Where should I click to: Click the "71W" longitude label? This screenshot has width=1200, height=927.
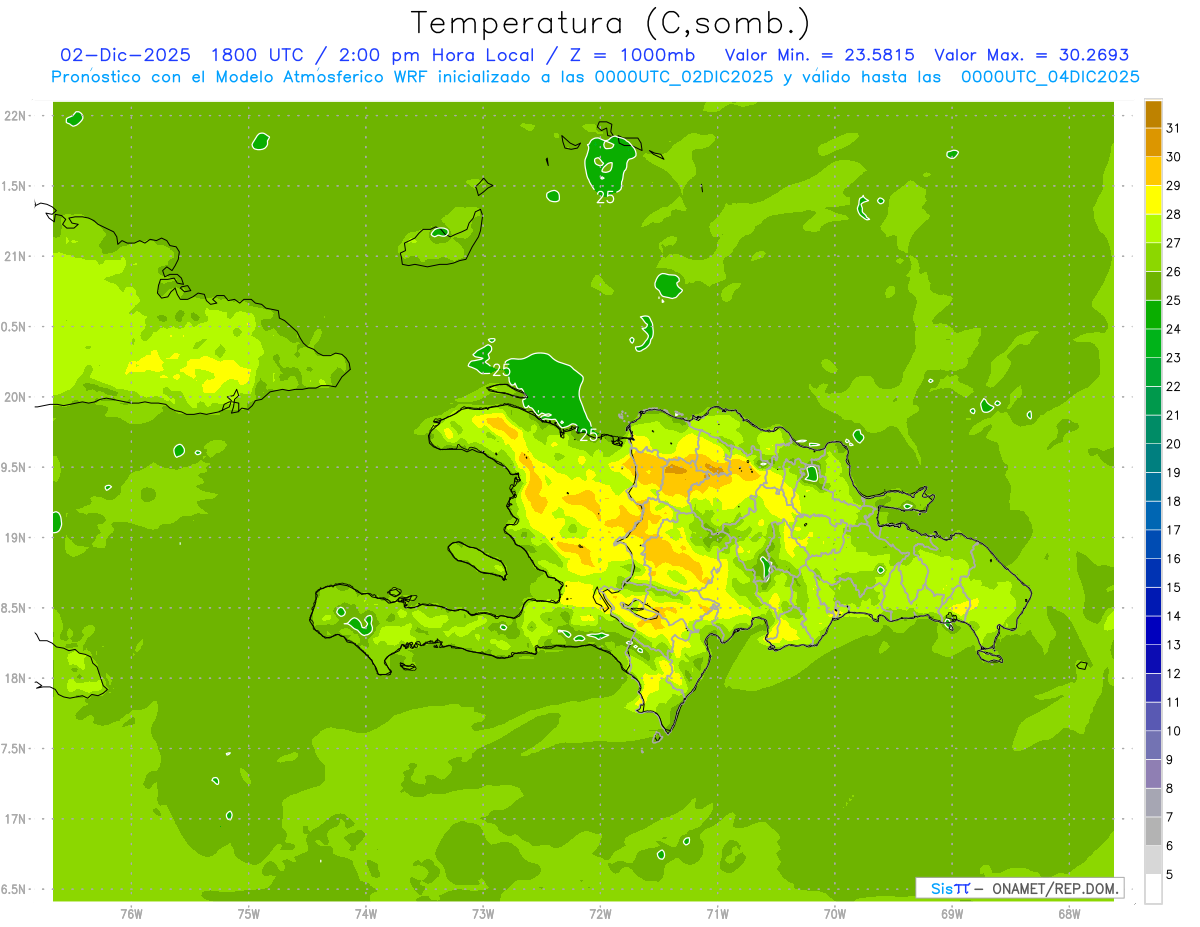717,915
